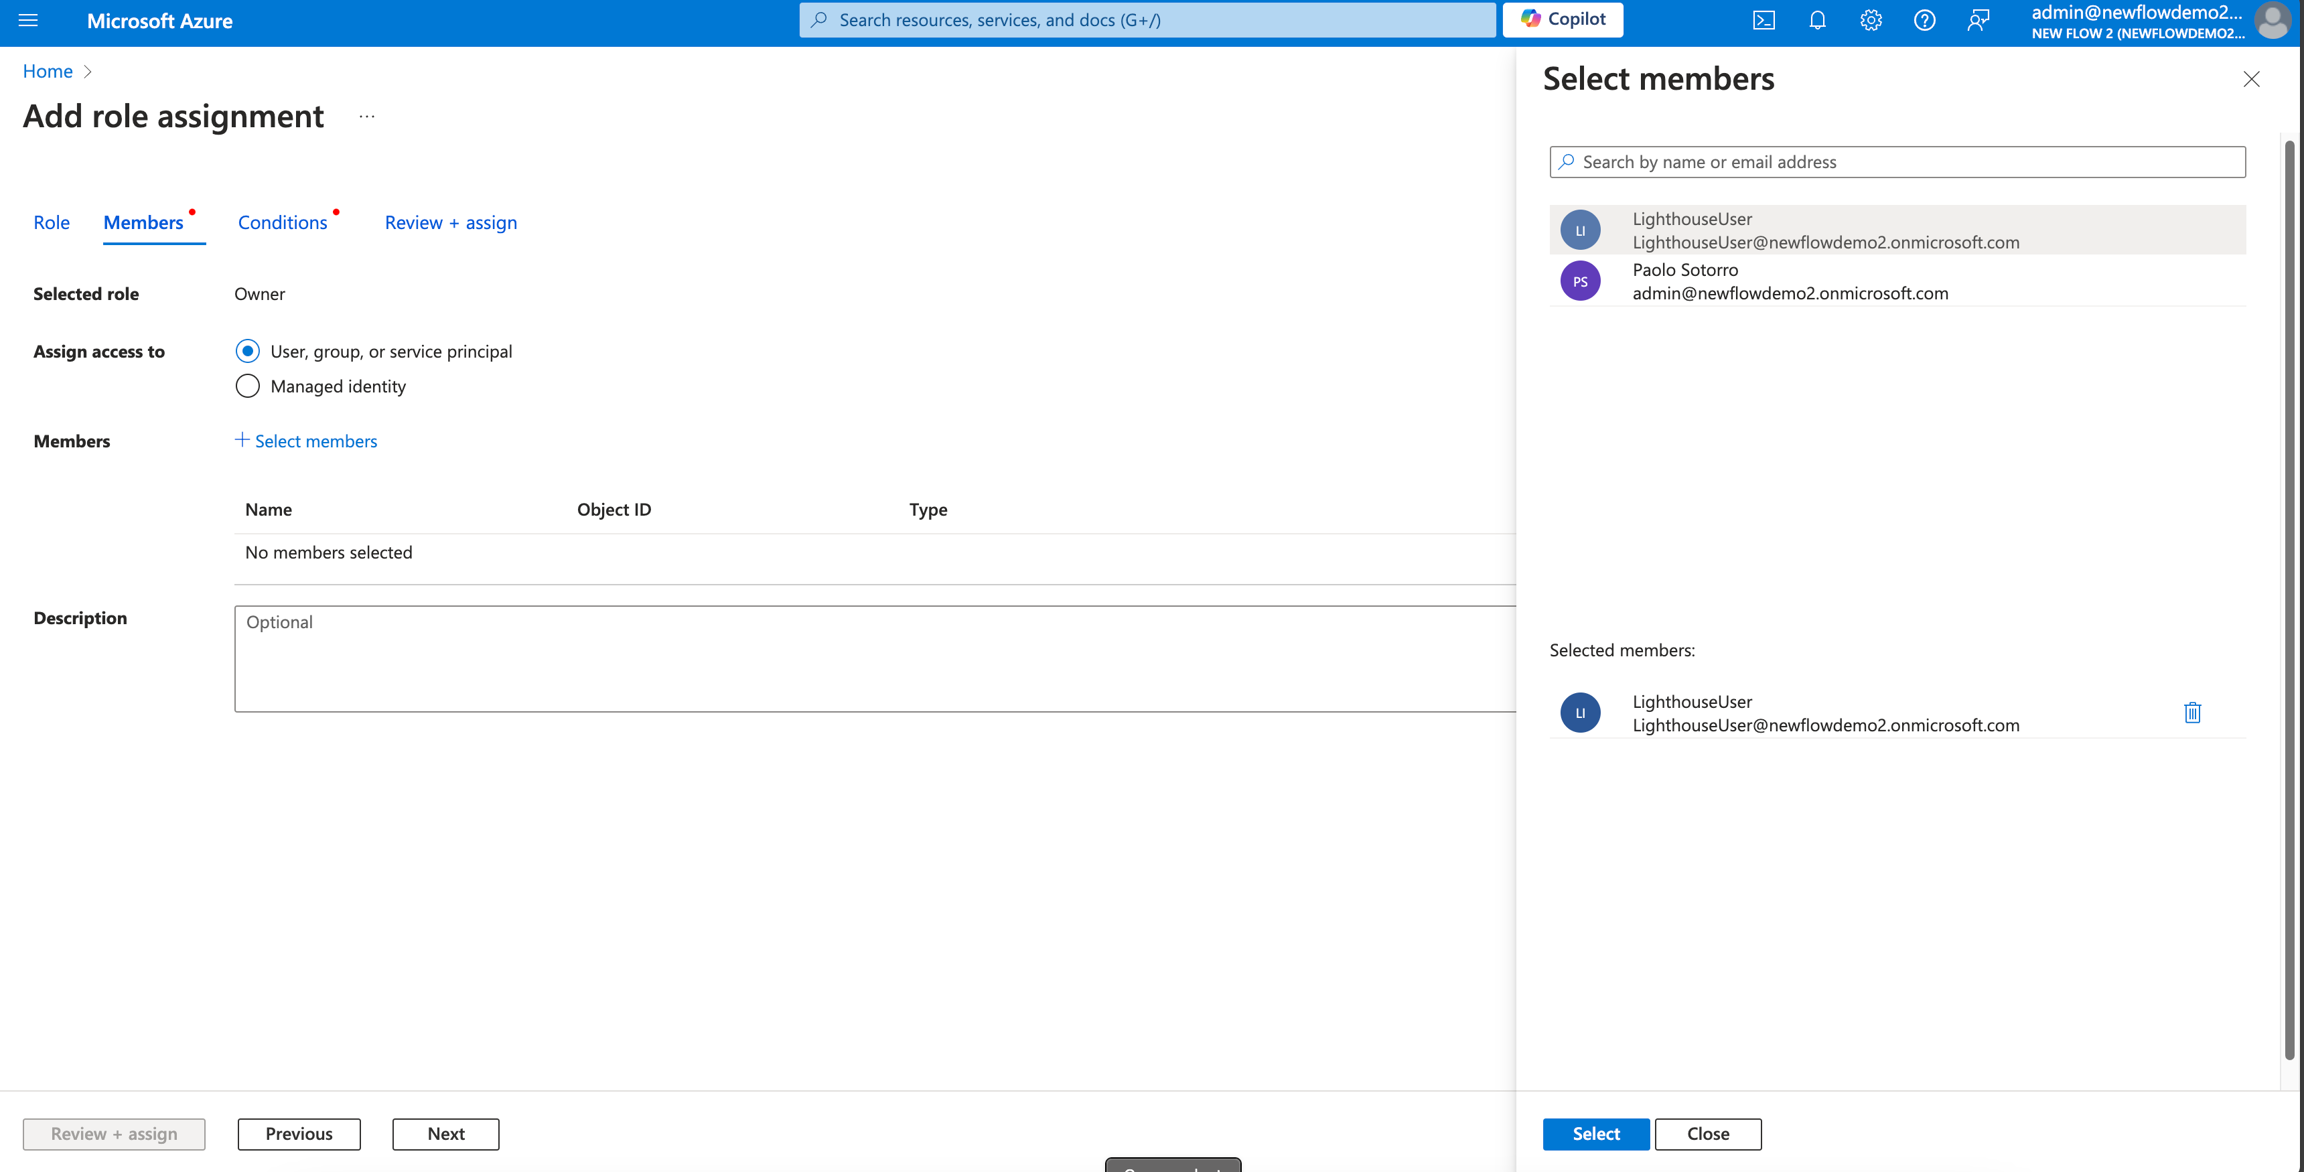Open the Review + assign tab
Image resolution: width=2304 pixels, height=1172 pixels.
[x=450, y=222]
